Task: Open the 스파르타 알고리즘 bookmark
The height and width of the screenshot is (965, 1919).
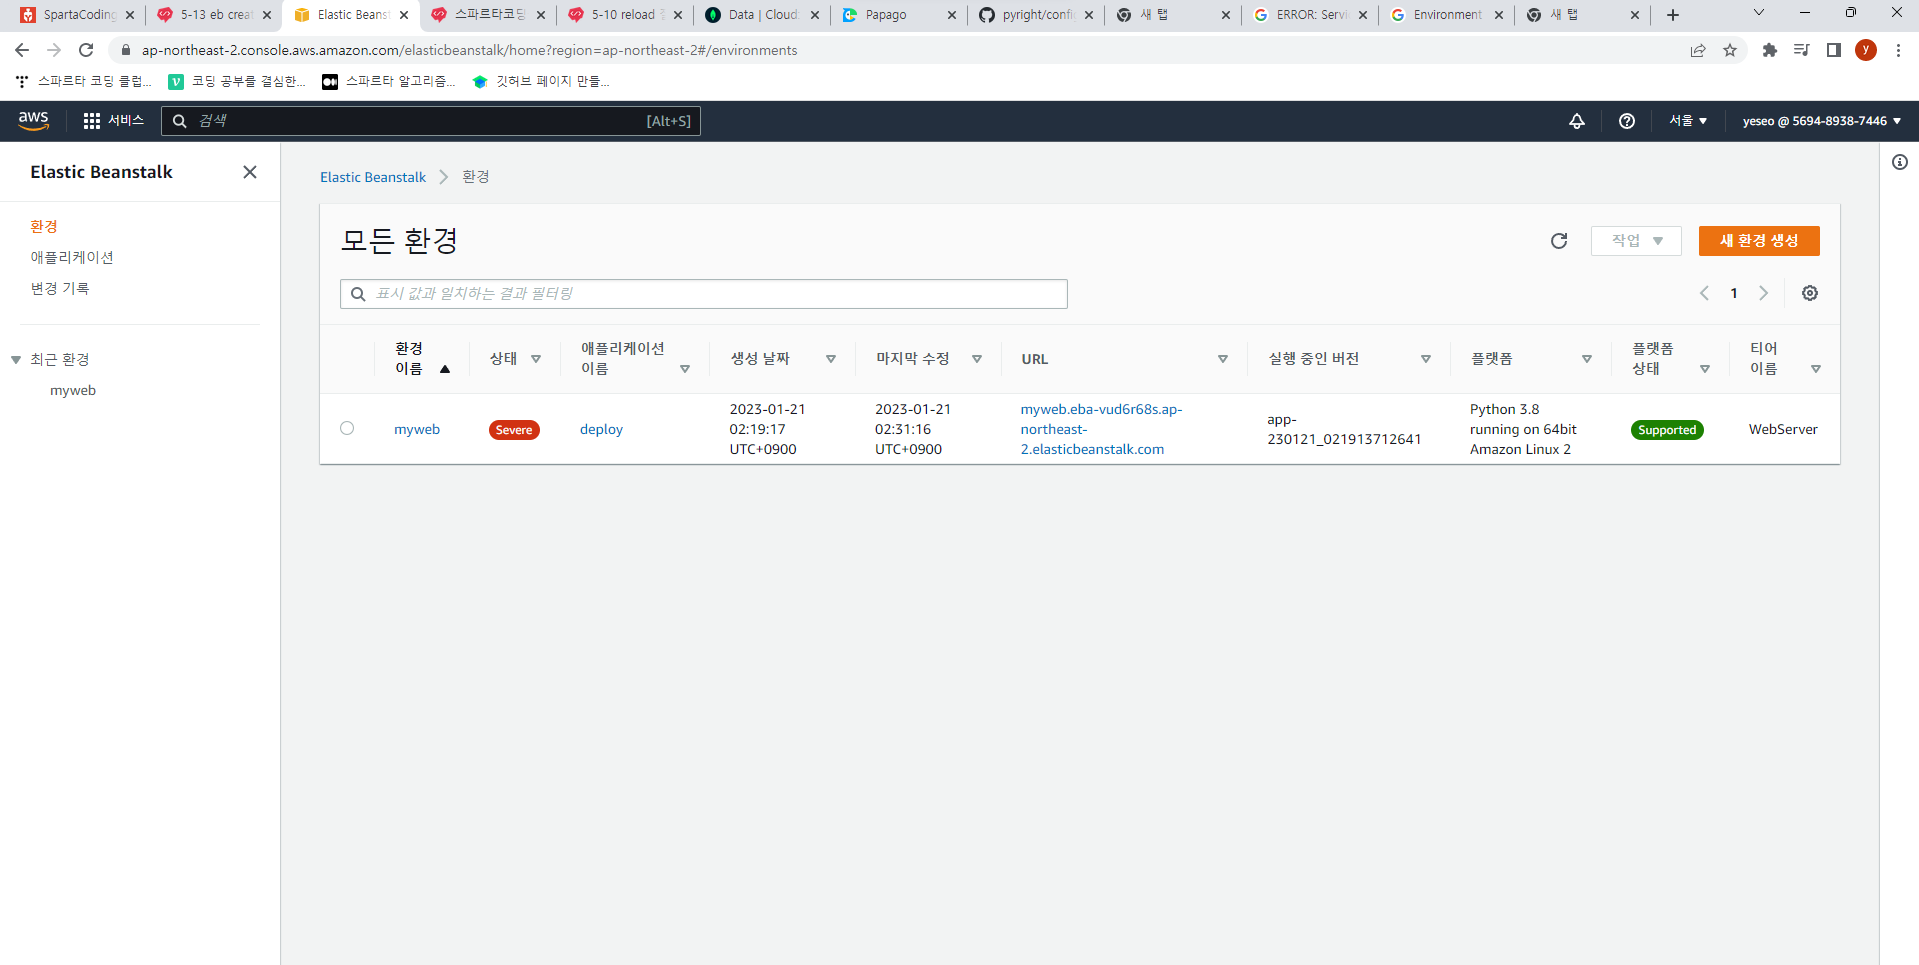Action: [x=389, y=81]
